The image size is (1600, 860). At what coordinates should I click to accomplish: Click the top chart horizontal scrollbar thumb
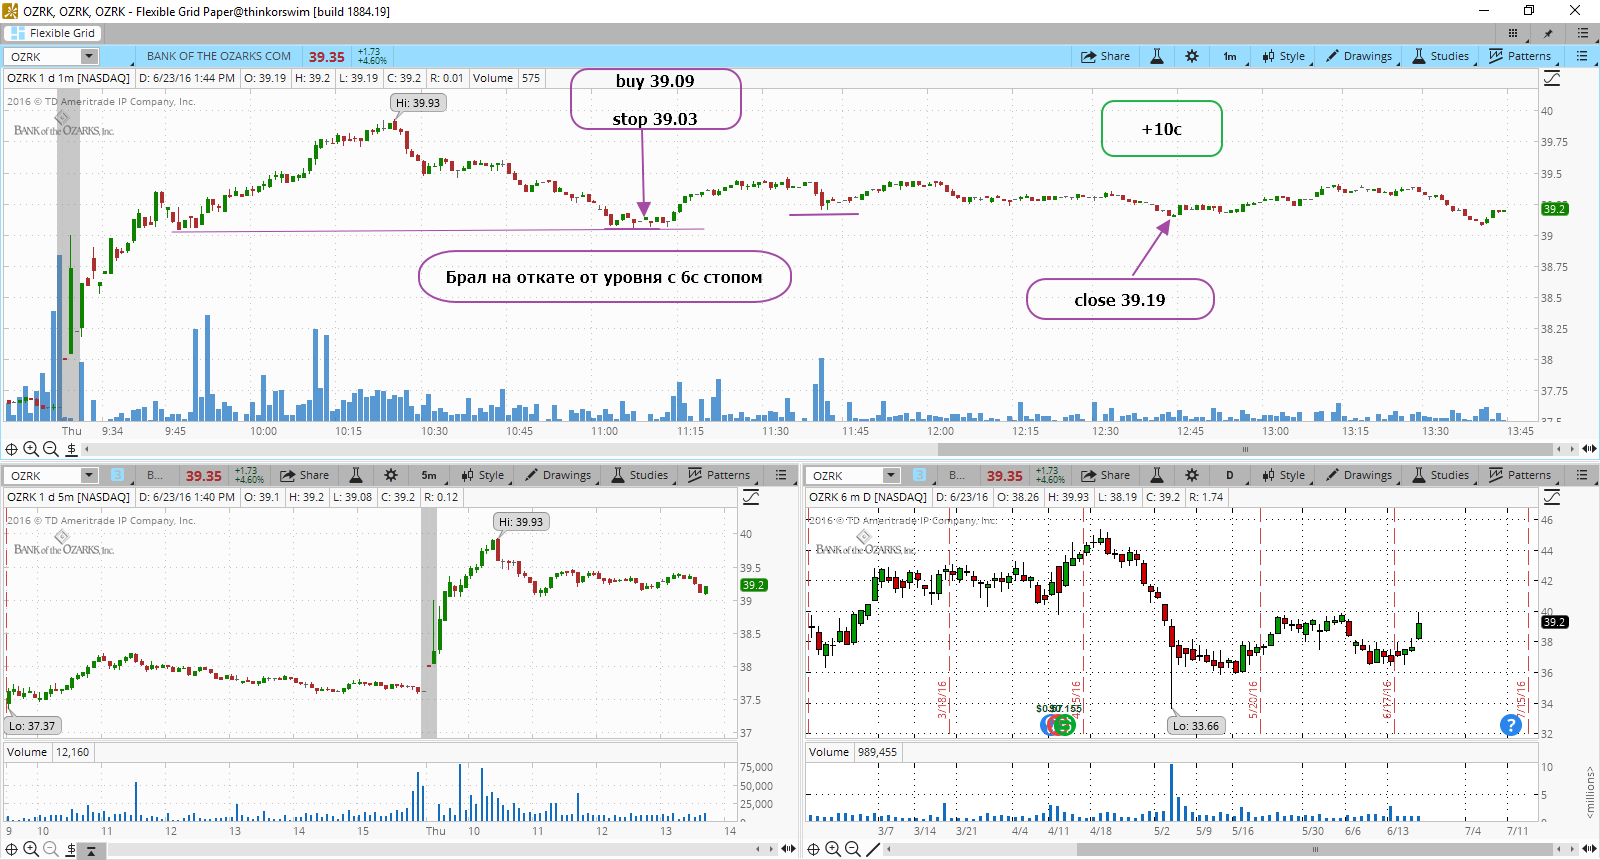[1246, 449]
